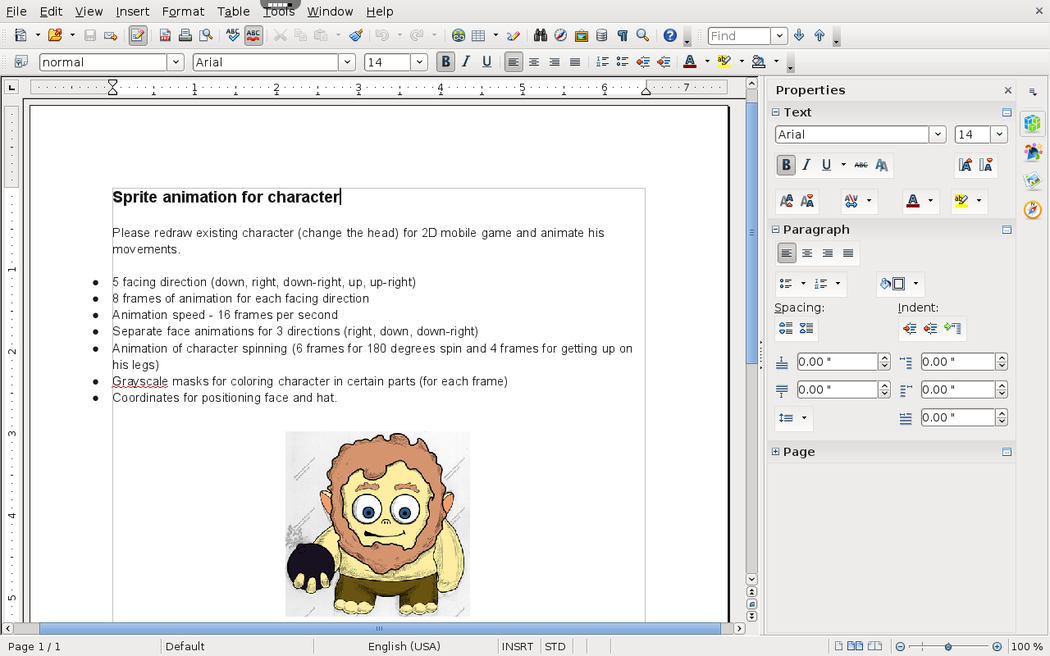
Task: Click the Clone Formatting paintbrush icon
Action: 356,36
